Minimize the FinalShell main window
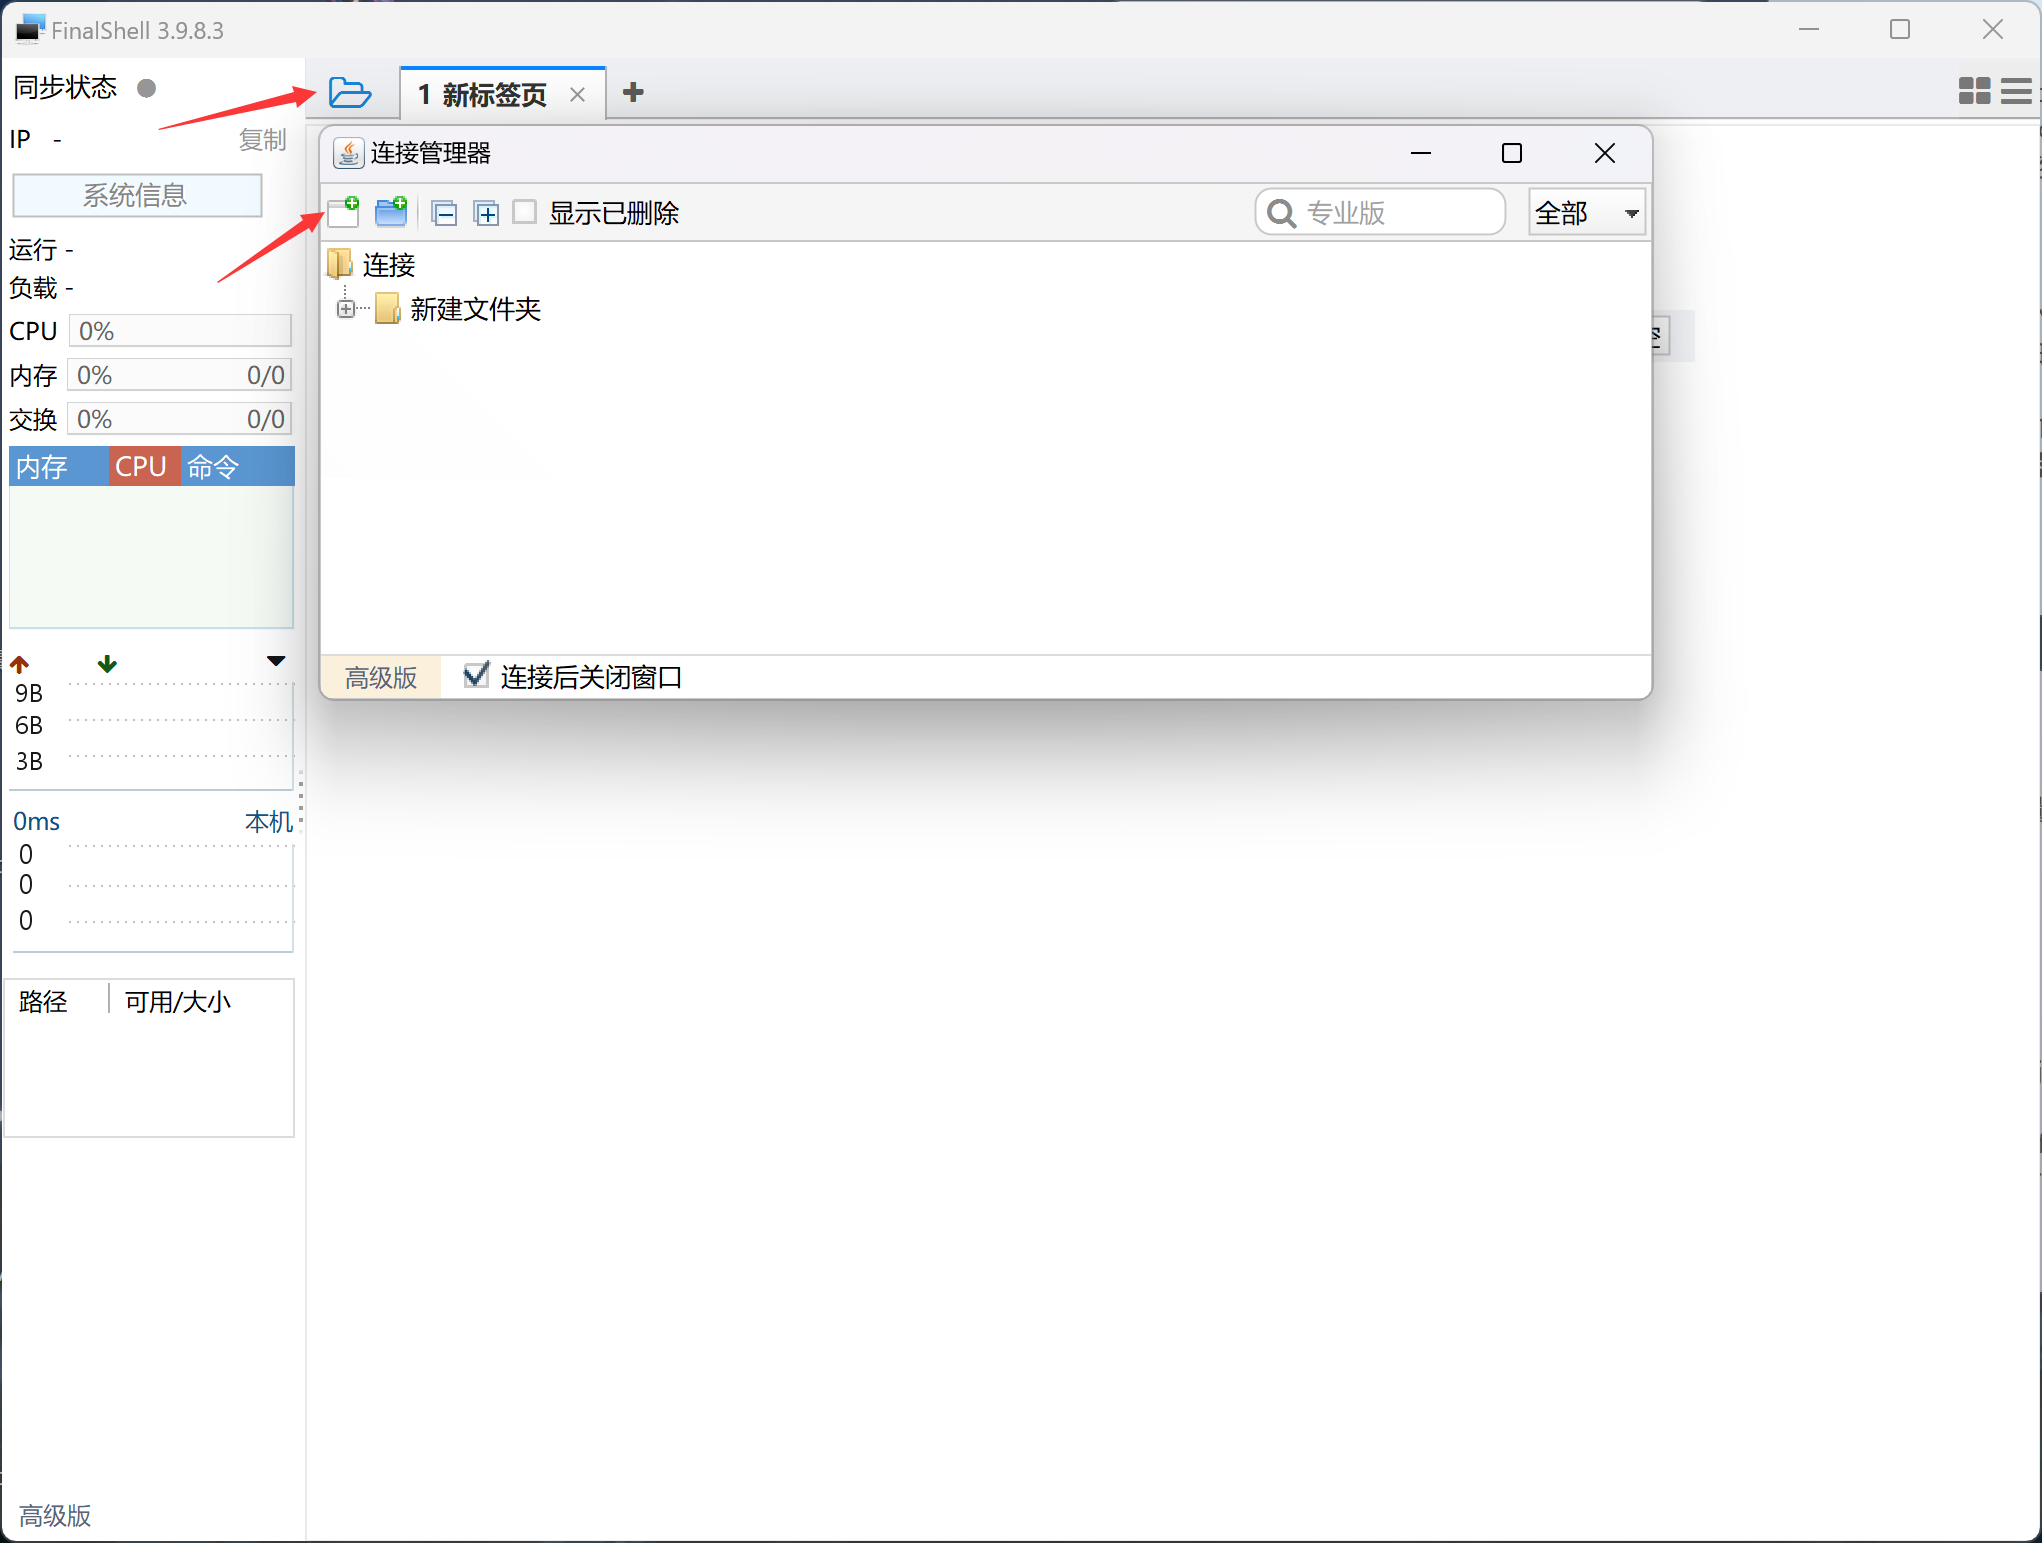2042x1543 pixels. point(1809,29)
